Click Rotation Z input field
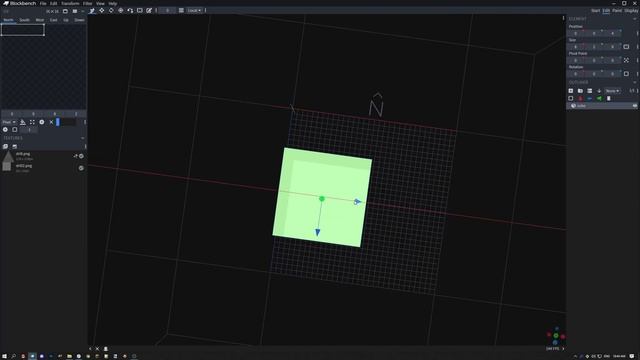640x360 pixels. 612,74
